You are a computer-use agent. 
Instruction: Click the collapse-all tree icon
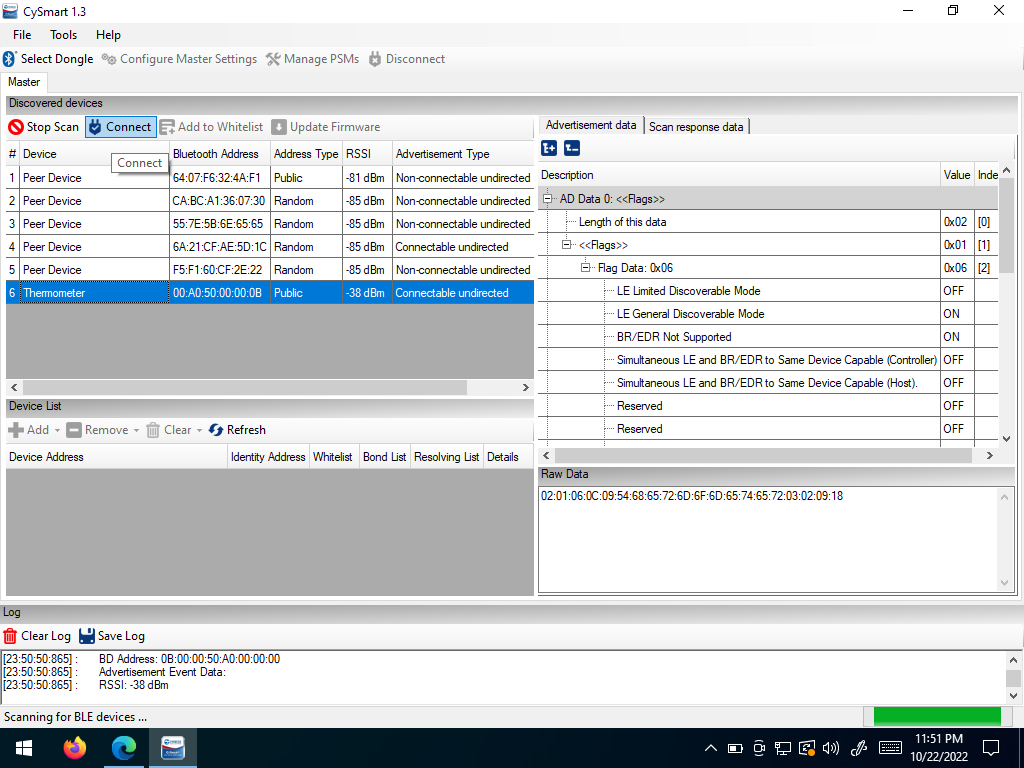[572, 149]
